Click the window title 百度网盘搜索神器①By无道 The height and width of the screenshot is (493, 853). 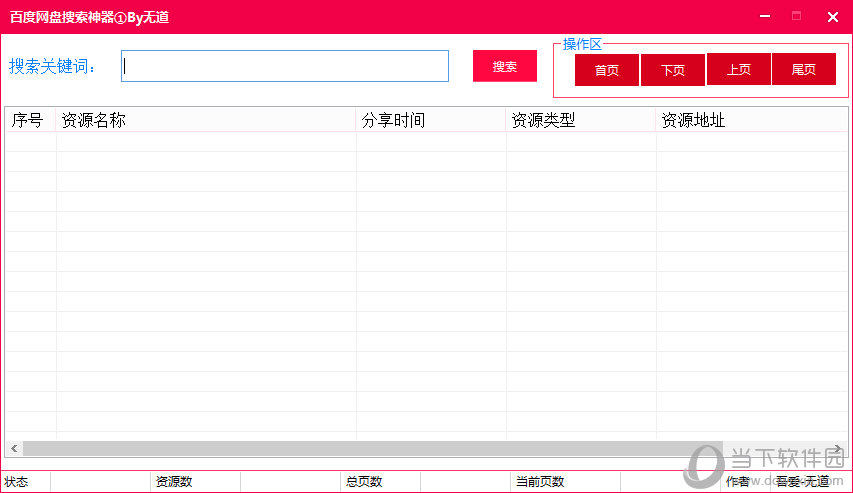[89, 17]
